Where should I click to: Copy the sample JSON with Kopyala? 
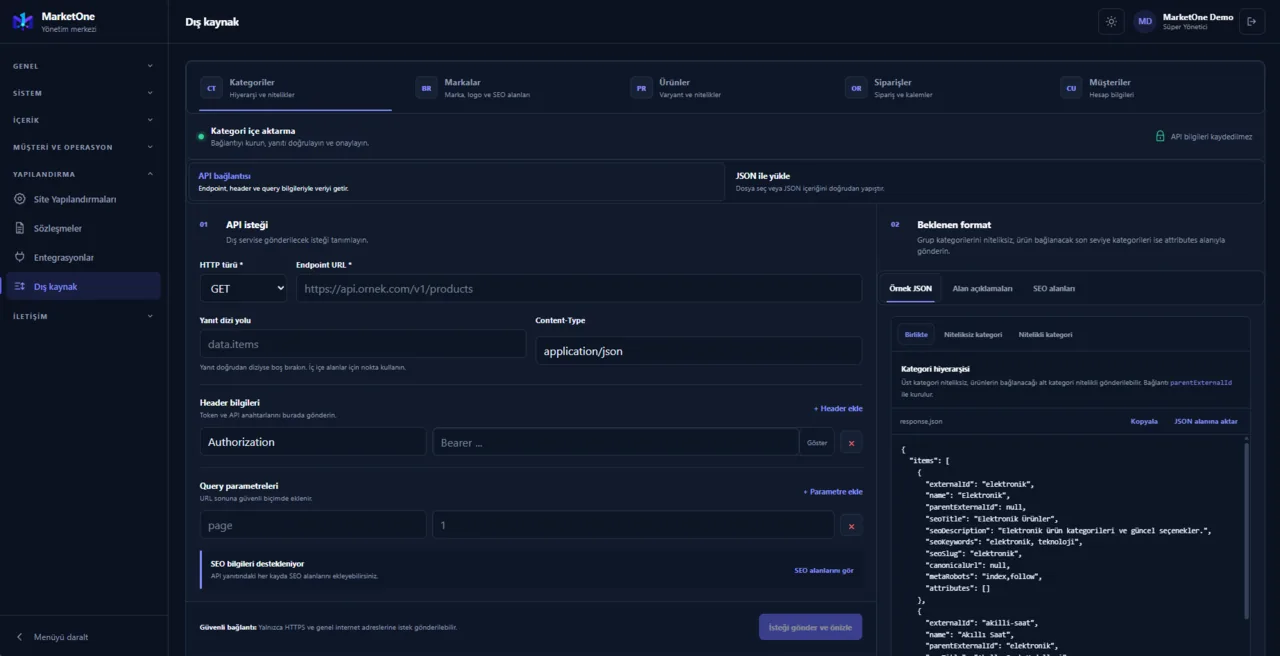click(x=1144, y=421)
